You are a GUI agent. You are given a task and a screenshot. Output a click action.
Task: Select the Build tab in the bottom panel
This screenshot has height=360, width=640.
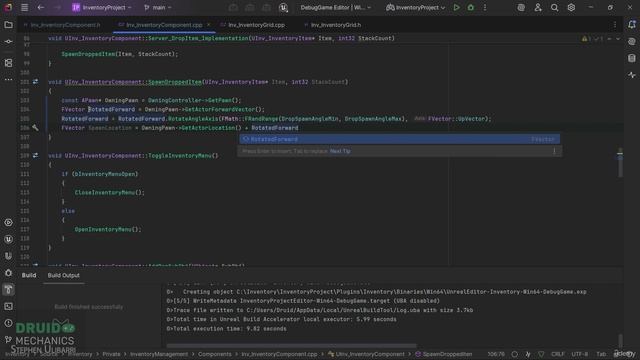point(29,275)
